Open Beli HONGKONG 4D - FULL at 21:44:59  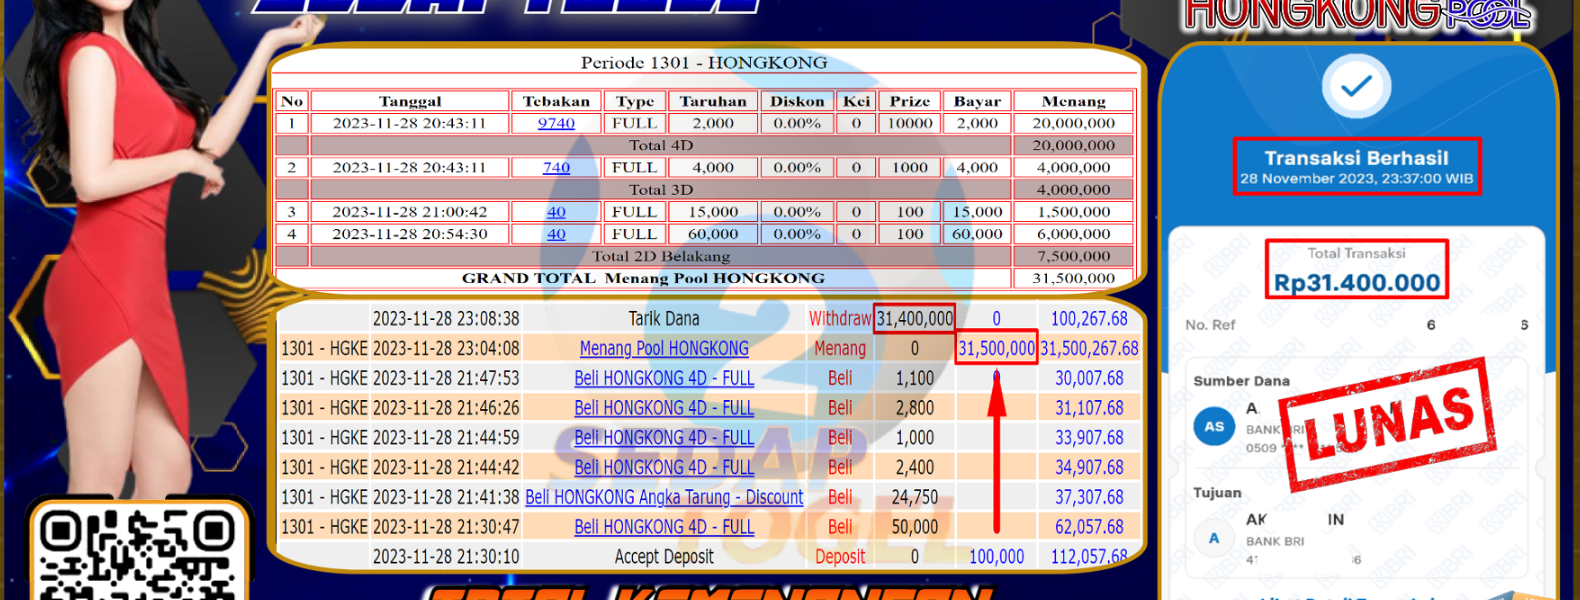664,437
